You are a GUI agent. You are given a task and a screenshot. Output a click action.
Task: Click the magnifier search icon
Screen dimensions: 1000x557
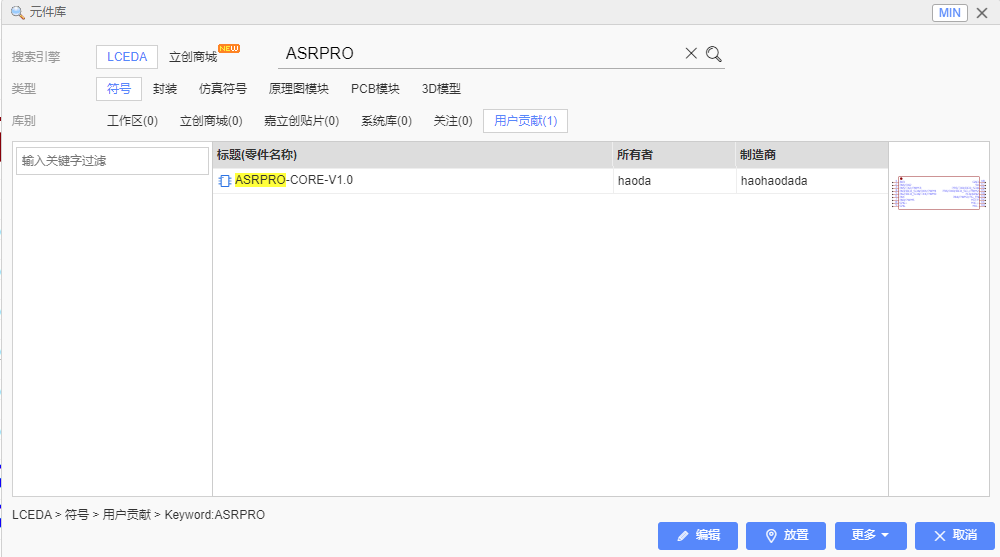click(714, 54)
